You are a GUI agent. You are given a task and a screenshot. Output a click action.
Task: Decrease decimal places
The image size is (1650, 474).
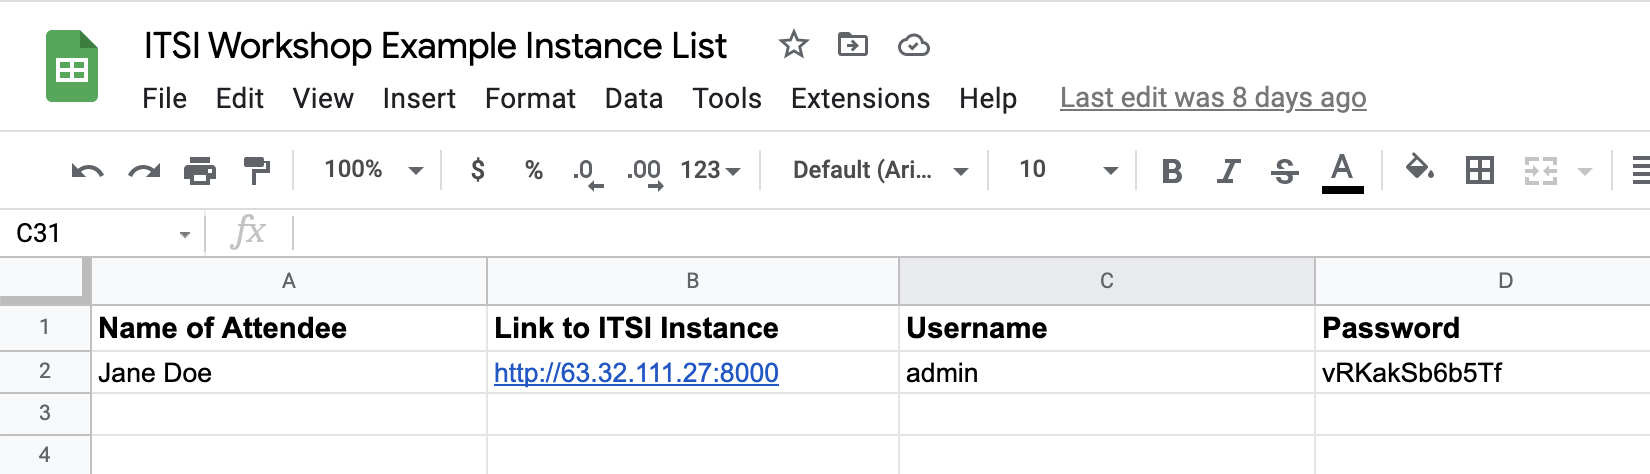(x=588, y=172)
